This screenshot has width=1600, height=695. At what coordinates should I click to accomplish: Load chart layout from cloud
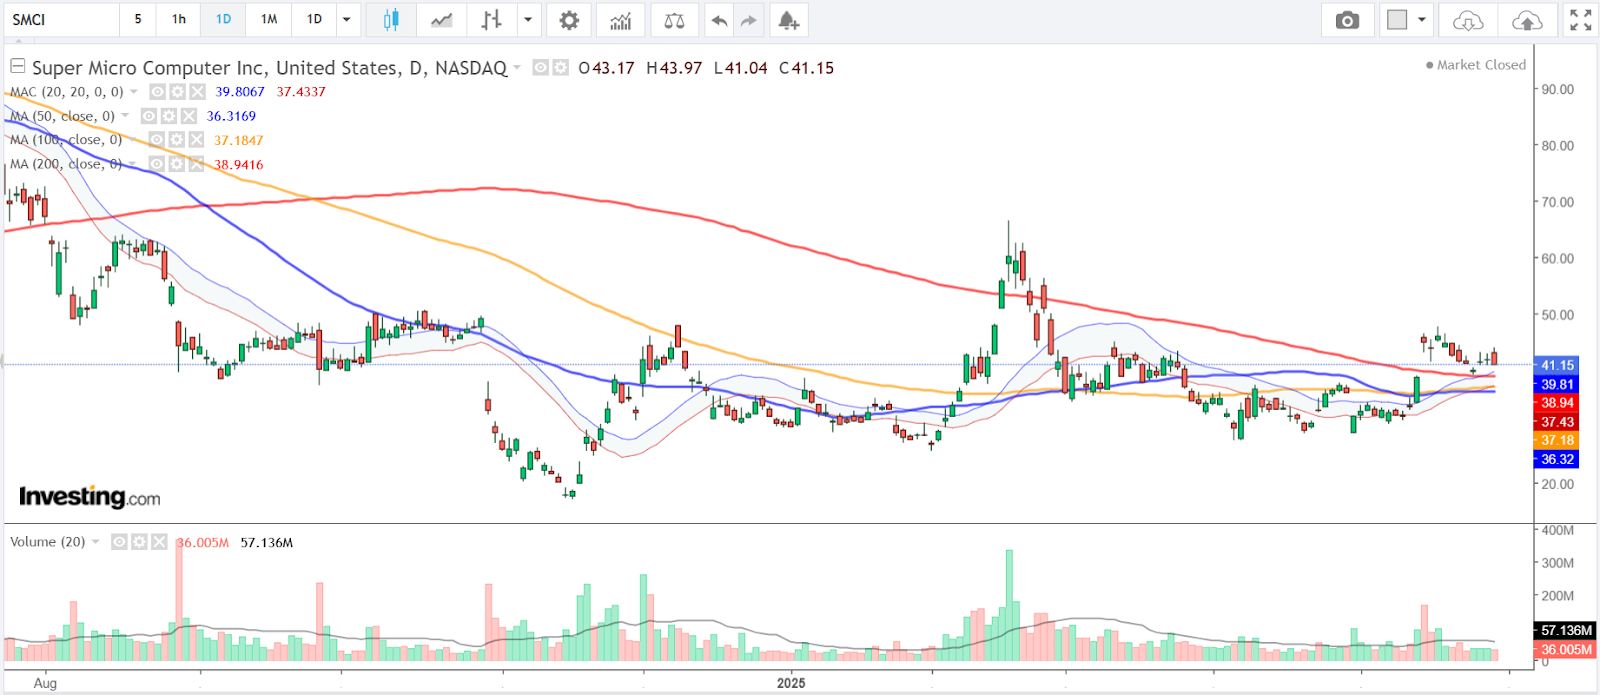click(x=1468, y=20)
